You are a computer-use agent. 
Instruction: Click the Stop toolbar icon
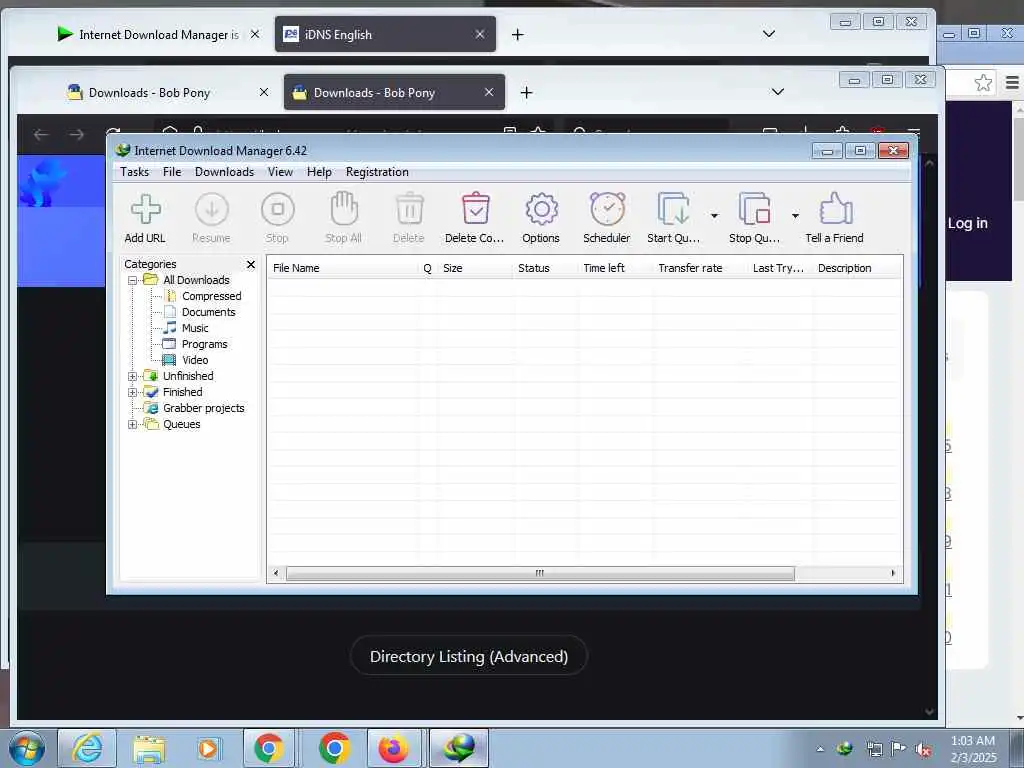[x=278, y=210]
